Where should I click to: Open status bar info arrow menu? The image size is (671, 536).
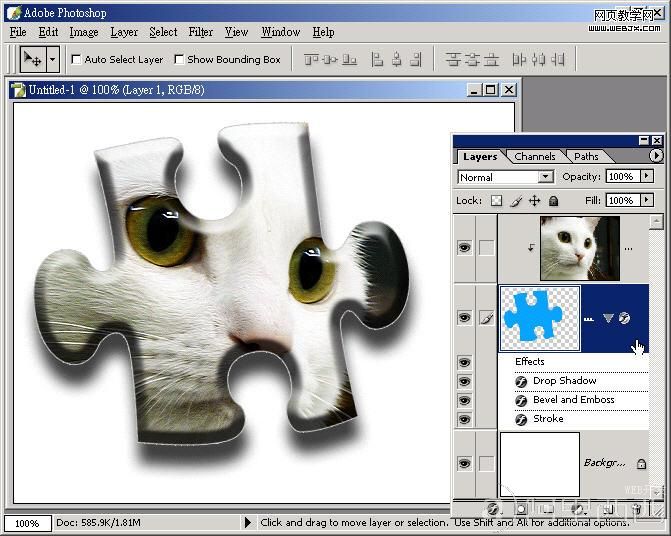[x=247, y=522]
